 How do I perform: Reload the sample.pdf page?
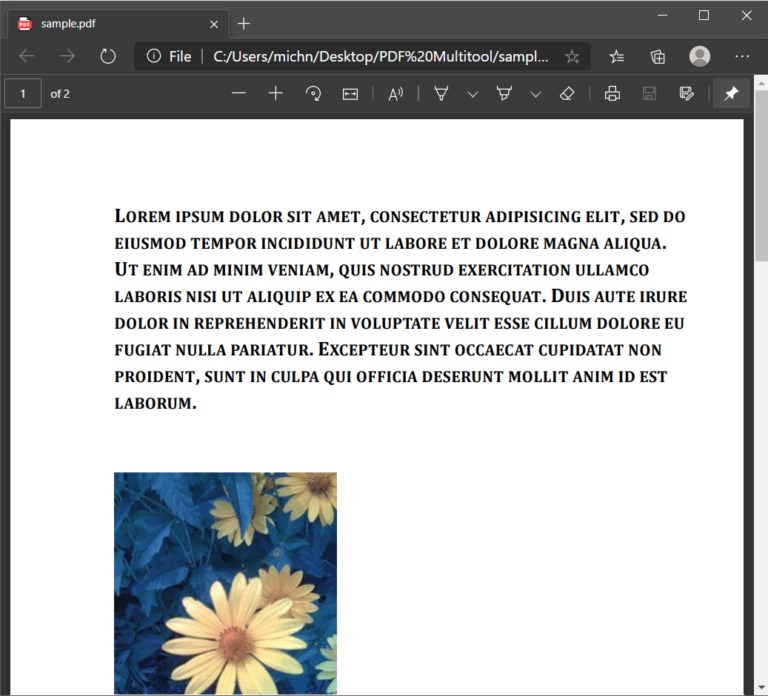(x=108, y=56)
